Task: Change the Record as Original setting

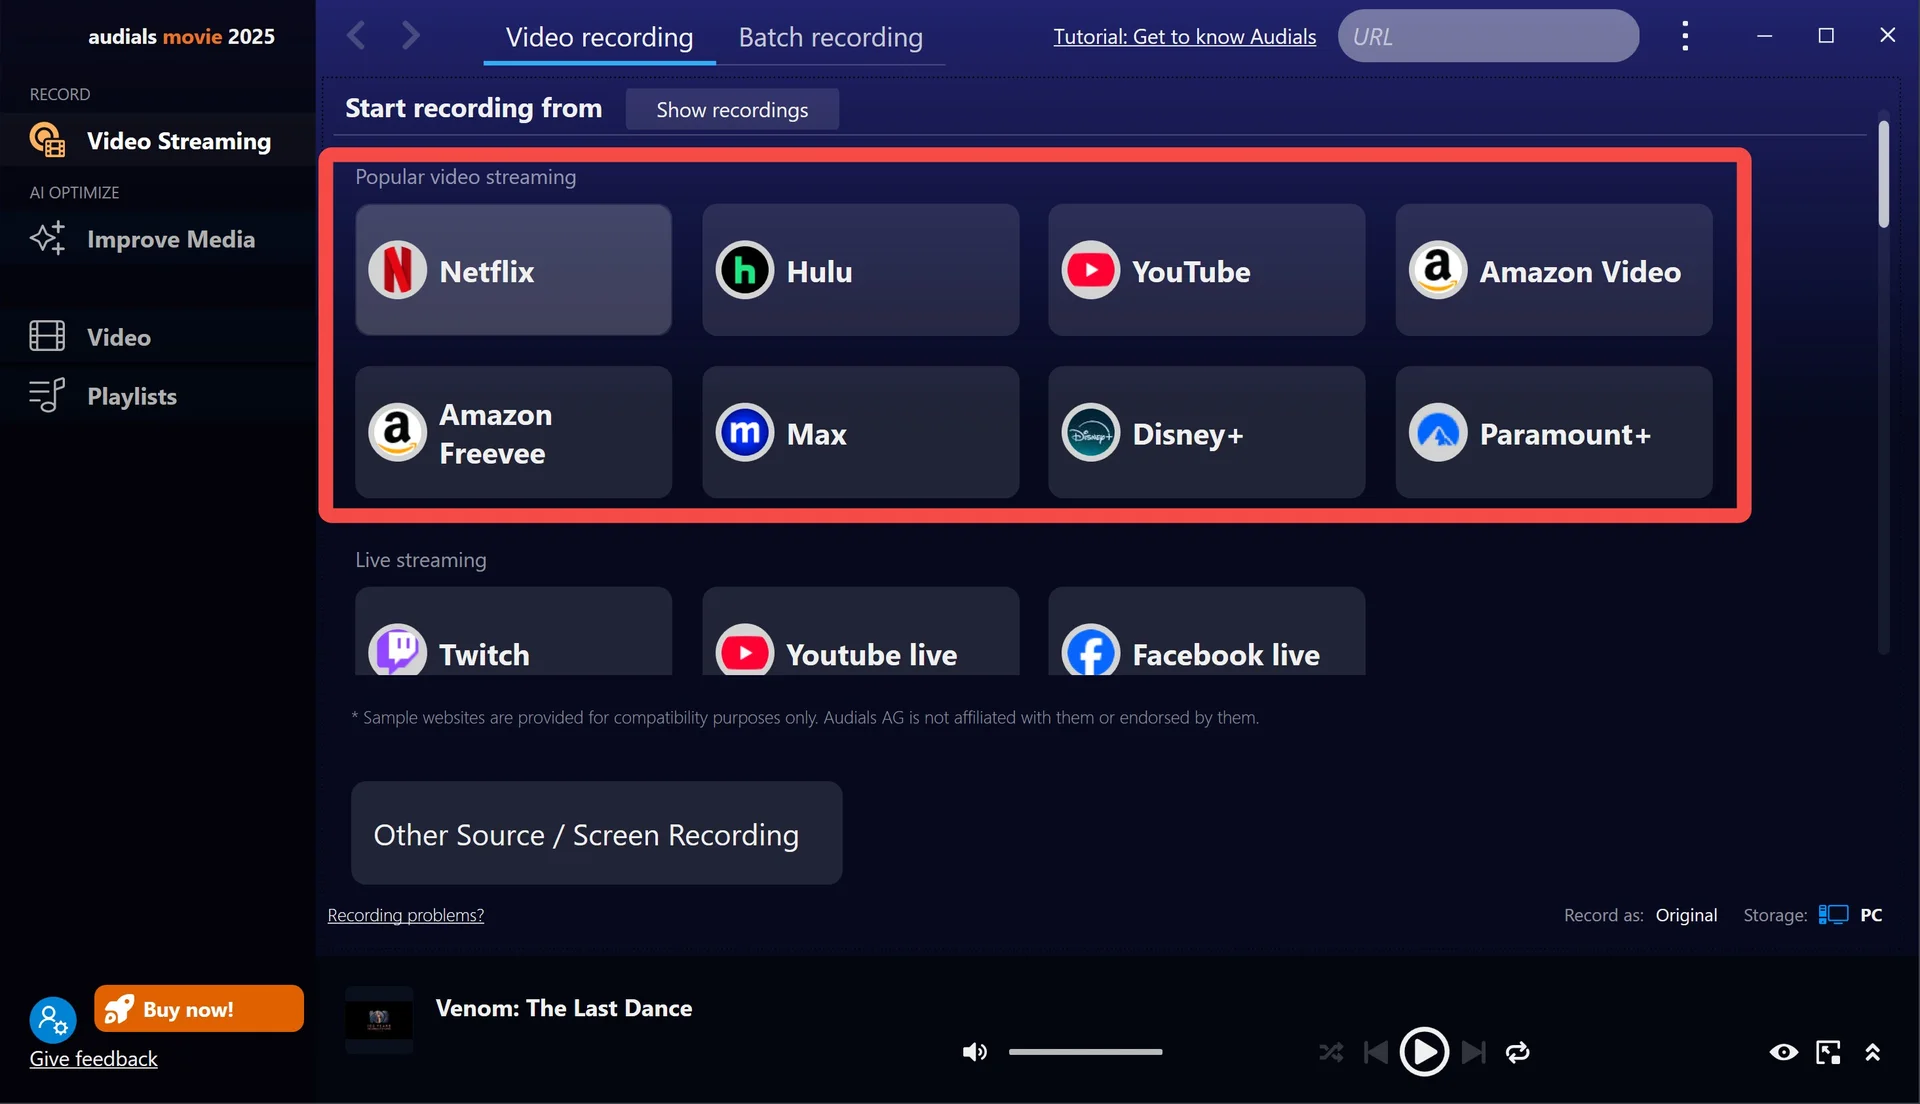Action: [x=1686, y=915]
